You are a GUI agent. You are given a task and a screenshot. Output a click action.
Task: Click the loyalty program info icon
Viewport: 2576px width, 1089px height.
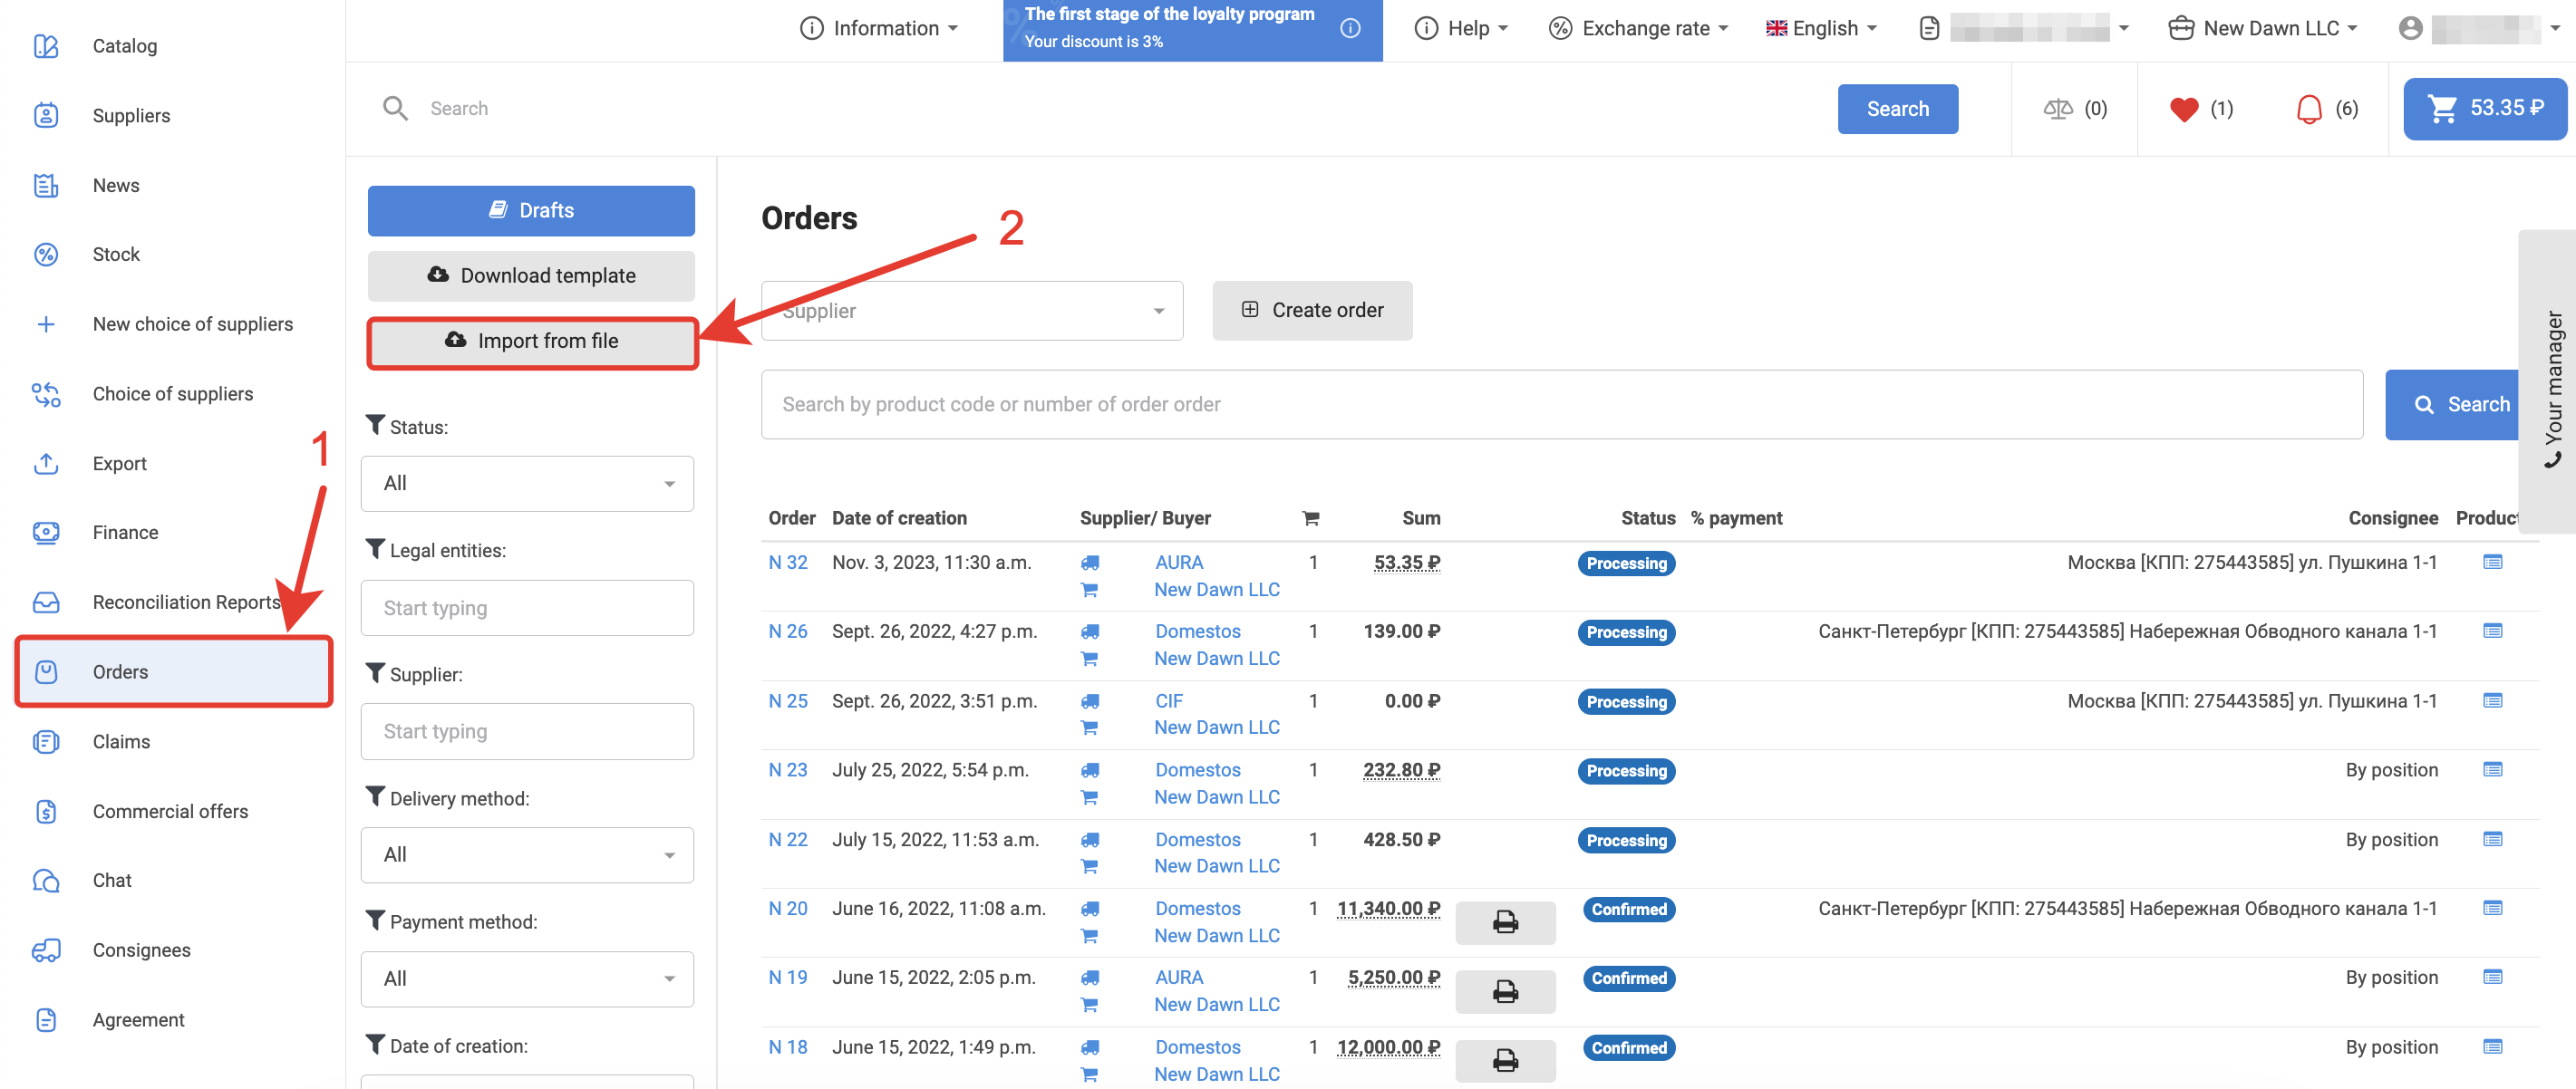coord(1350,28)
